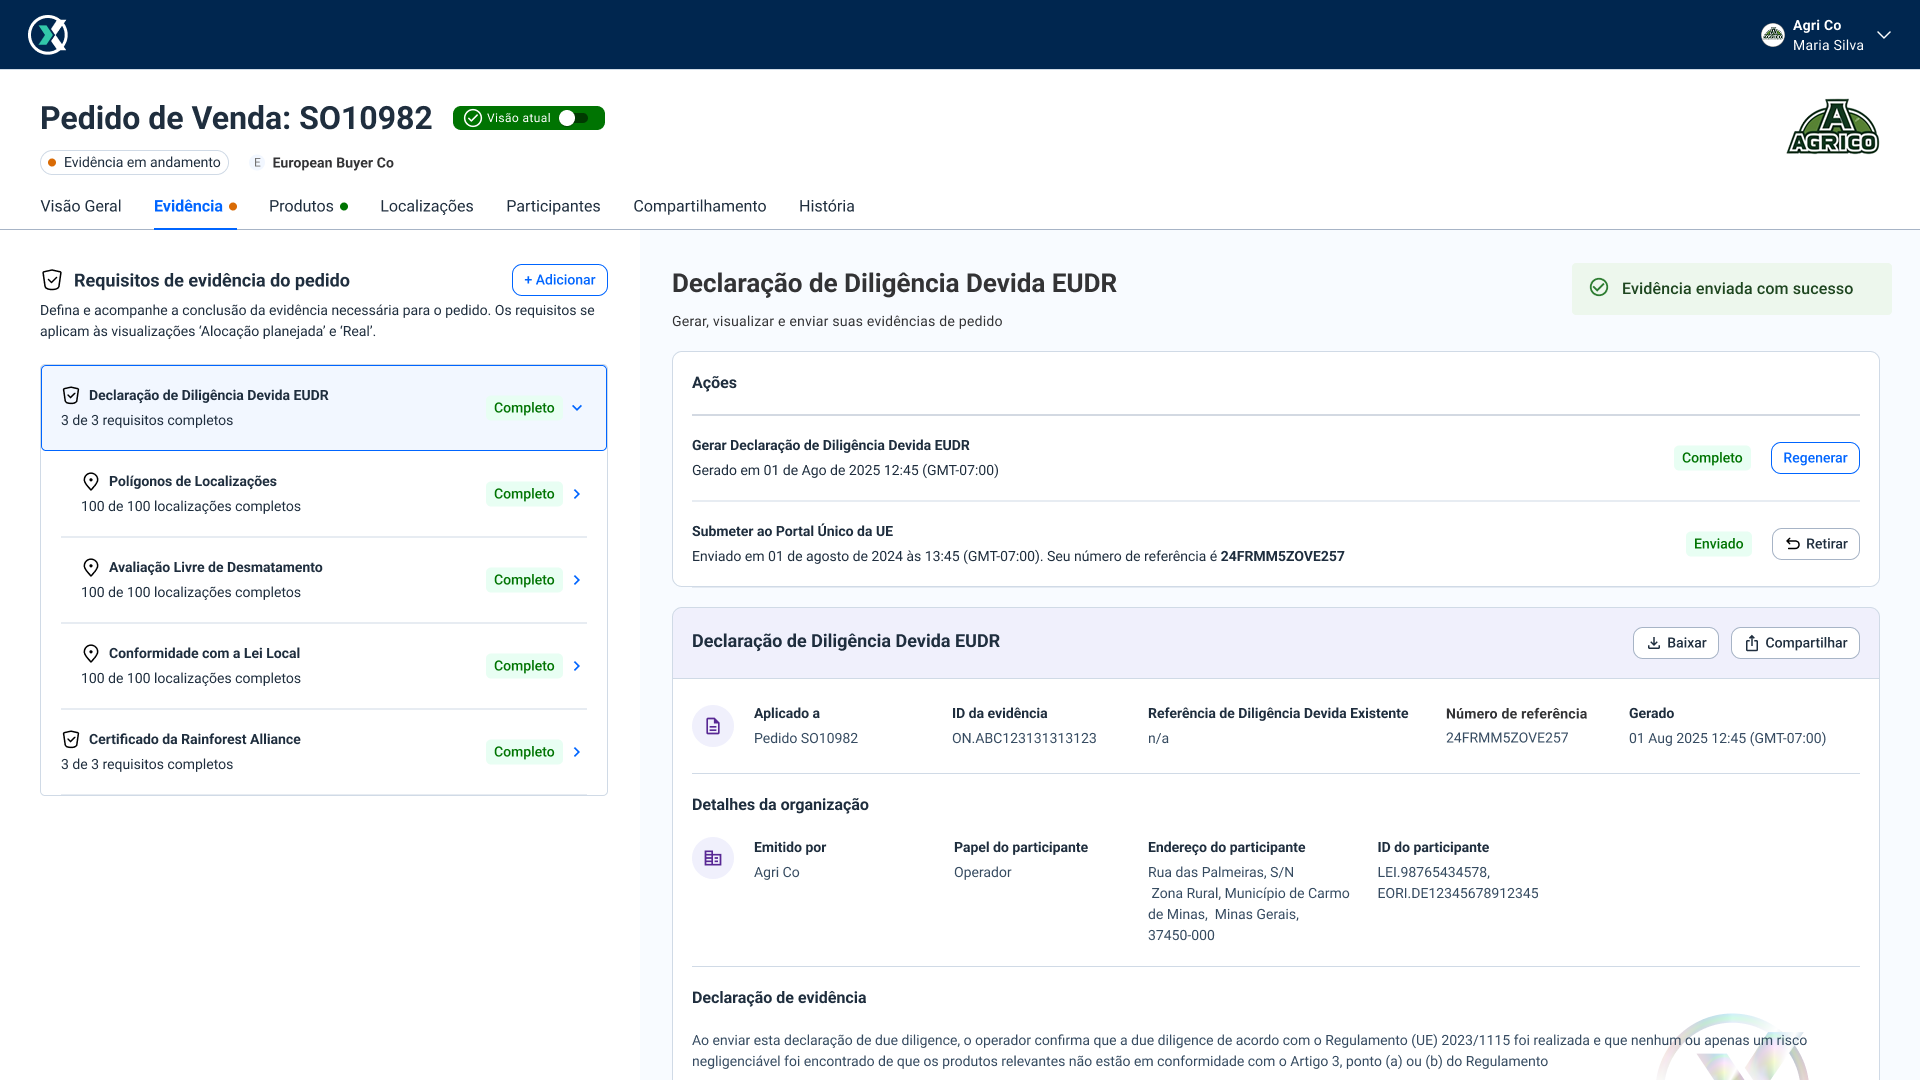Click pin icon for Conformidade com a Lei Local

(91, 653)
